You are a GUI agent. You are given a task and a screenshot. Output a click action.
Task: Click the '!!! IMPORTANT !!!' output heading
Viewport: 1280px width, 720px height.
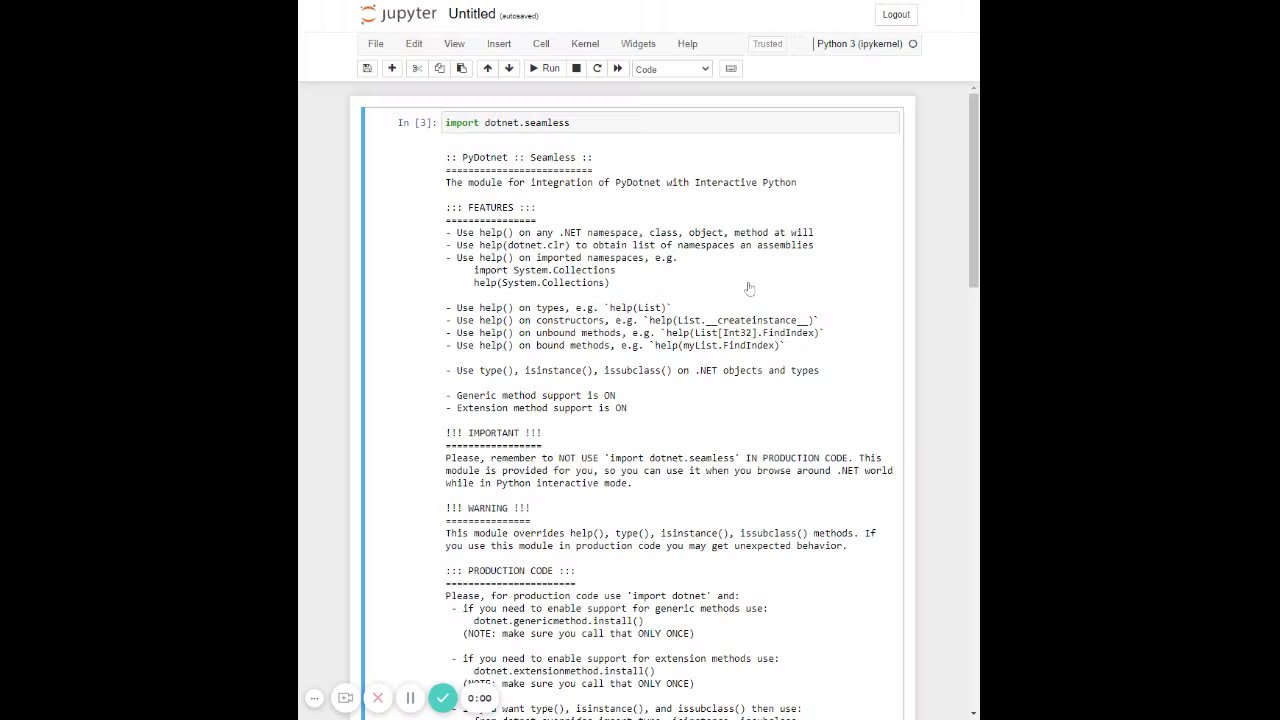493,433
